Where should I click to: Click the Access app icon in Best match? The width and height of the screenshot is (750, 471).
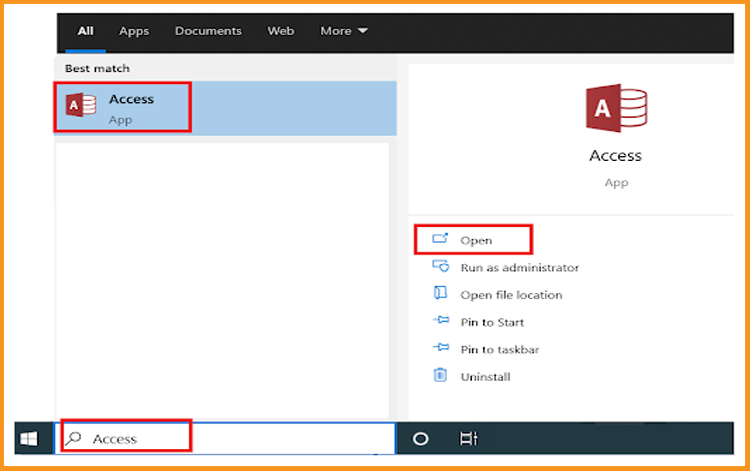tap(81, 105)
